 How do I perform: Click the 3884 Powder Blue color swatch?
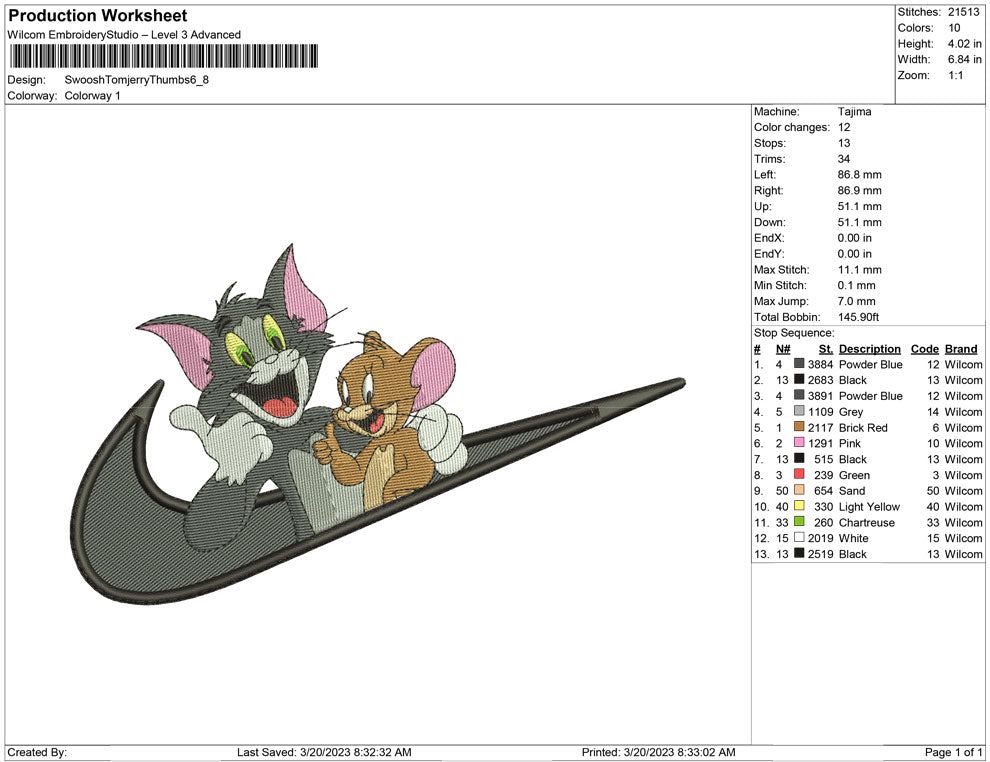[799, 364]
